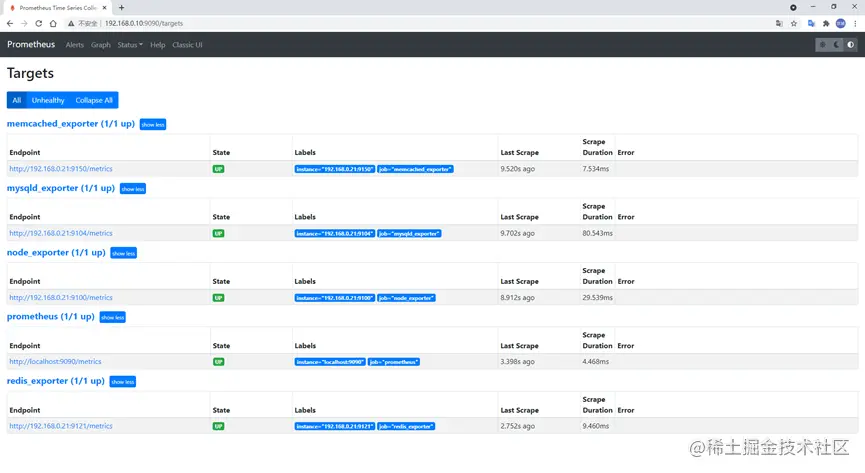This screenshot has width=865, height=473.
Task: Open the translate page icon
Action: 779,23
